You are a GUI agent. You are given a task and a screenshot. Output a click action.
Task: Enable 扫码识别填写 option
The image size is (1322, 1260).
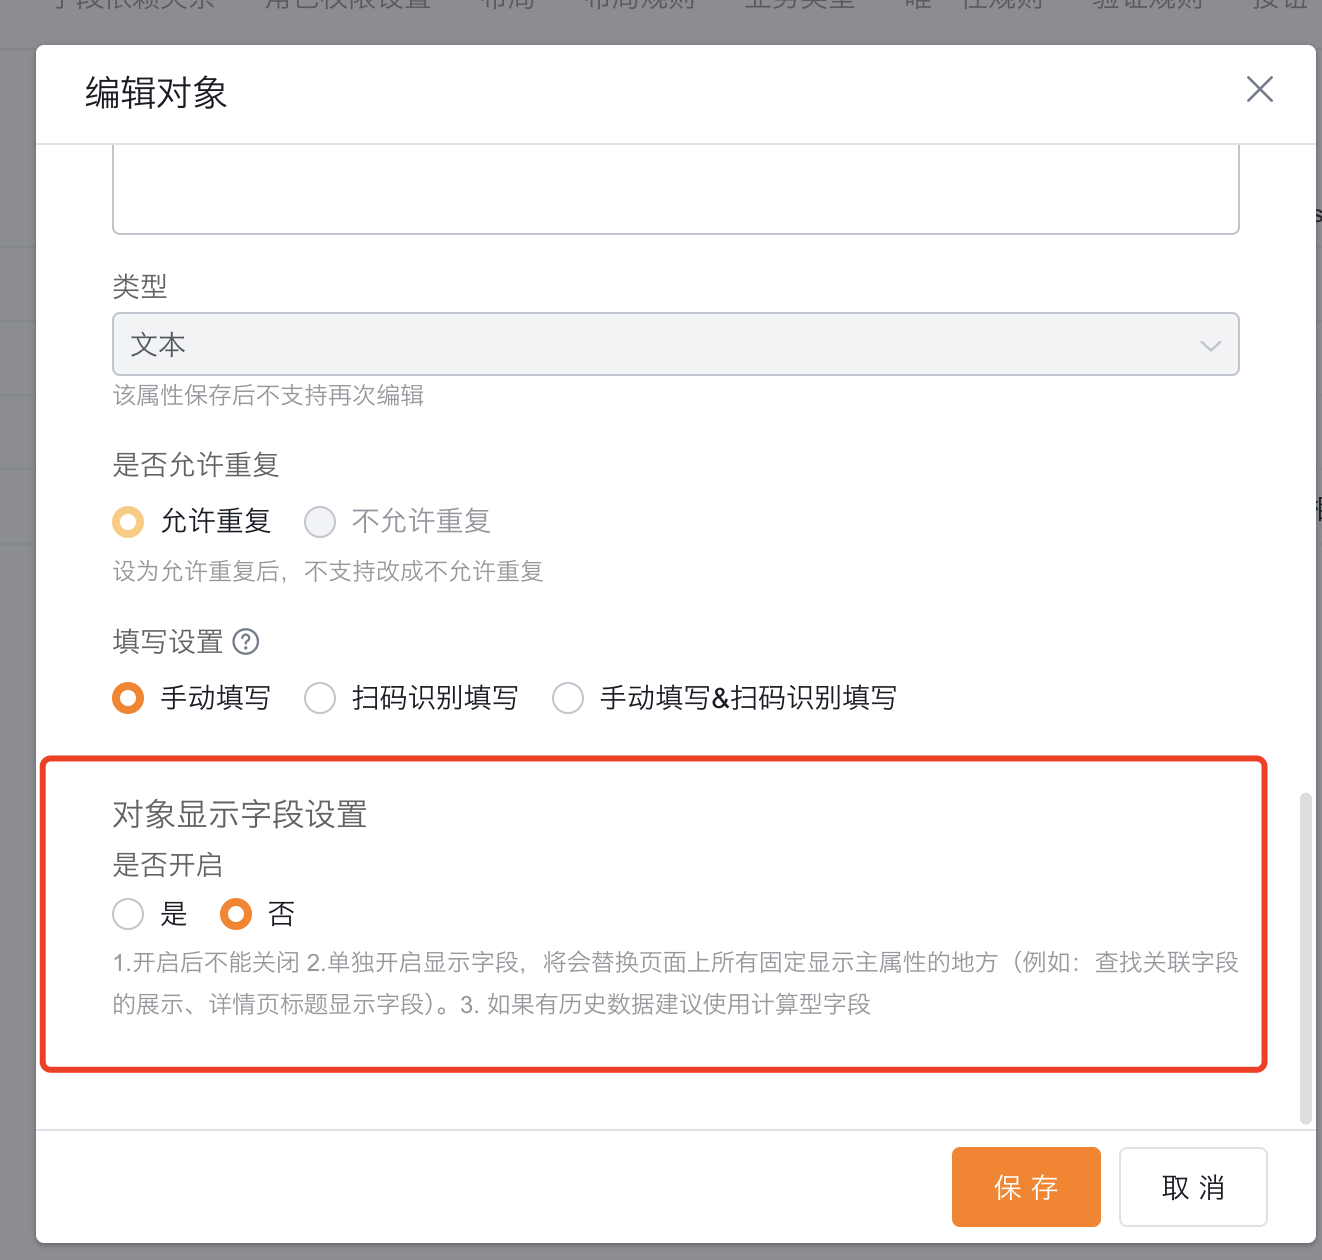coord(320,698)
